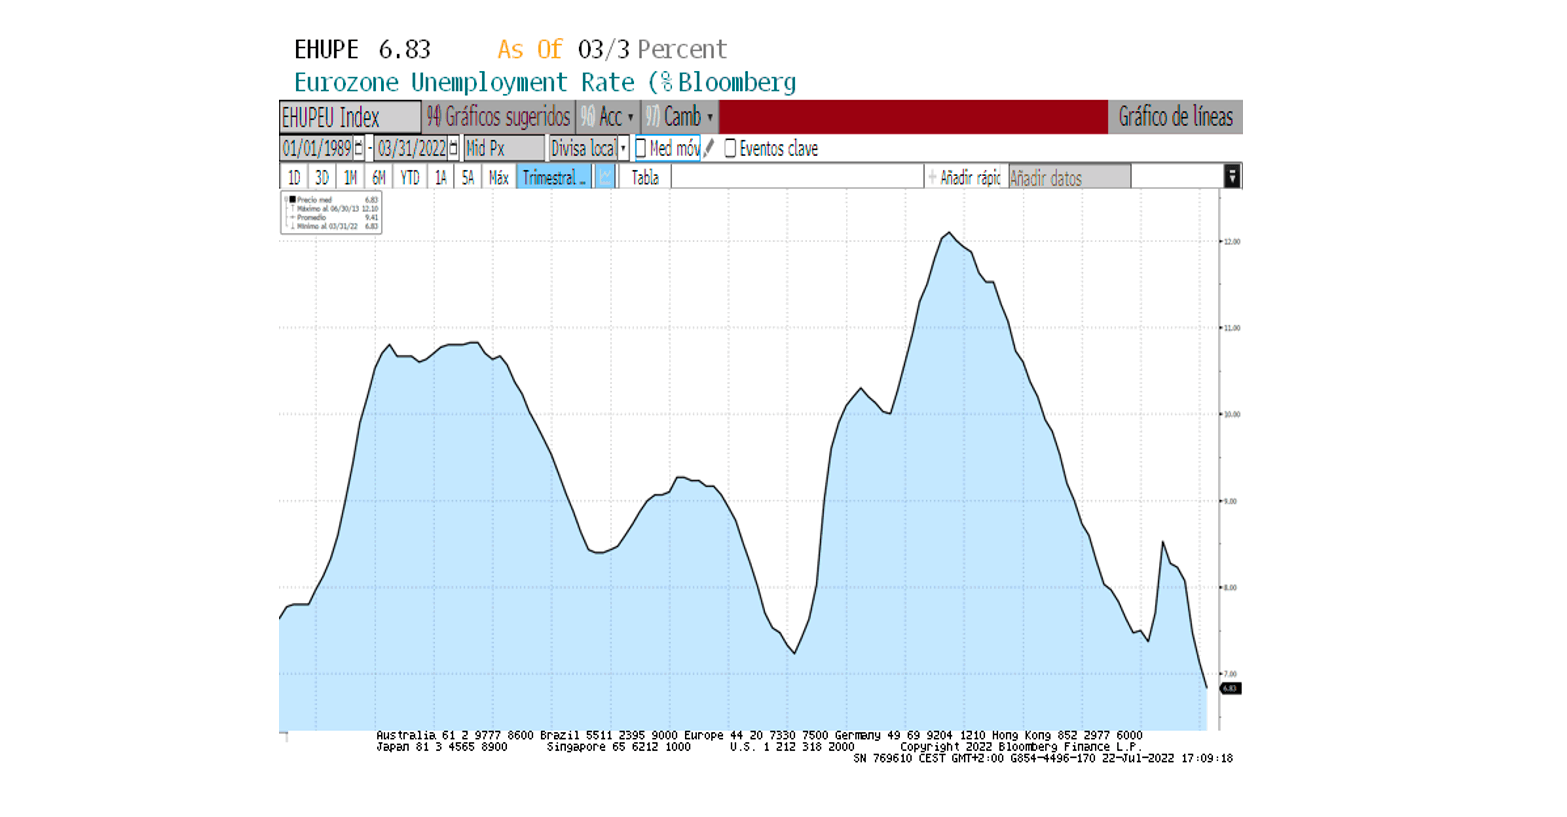Click the 10.00 y-axis label
Viewport: 1567px width, 817px height.
(1232, 414)
